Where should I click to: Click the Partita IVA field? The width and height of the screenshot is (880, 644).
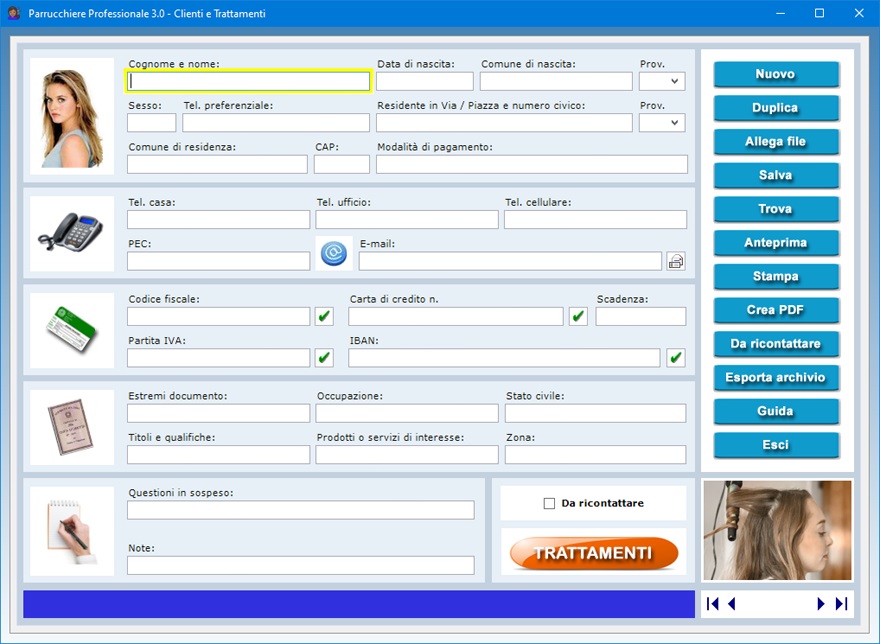click(218, 358)
